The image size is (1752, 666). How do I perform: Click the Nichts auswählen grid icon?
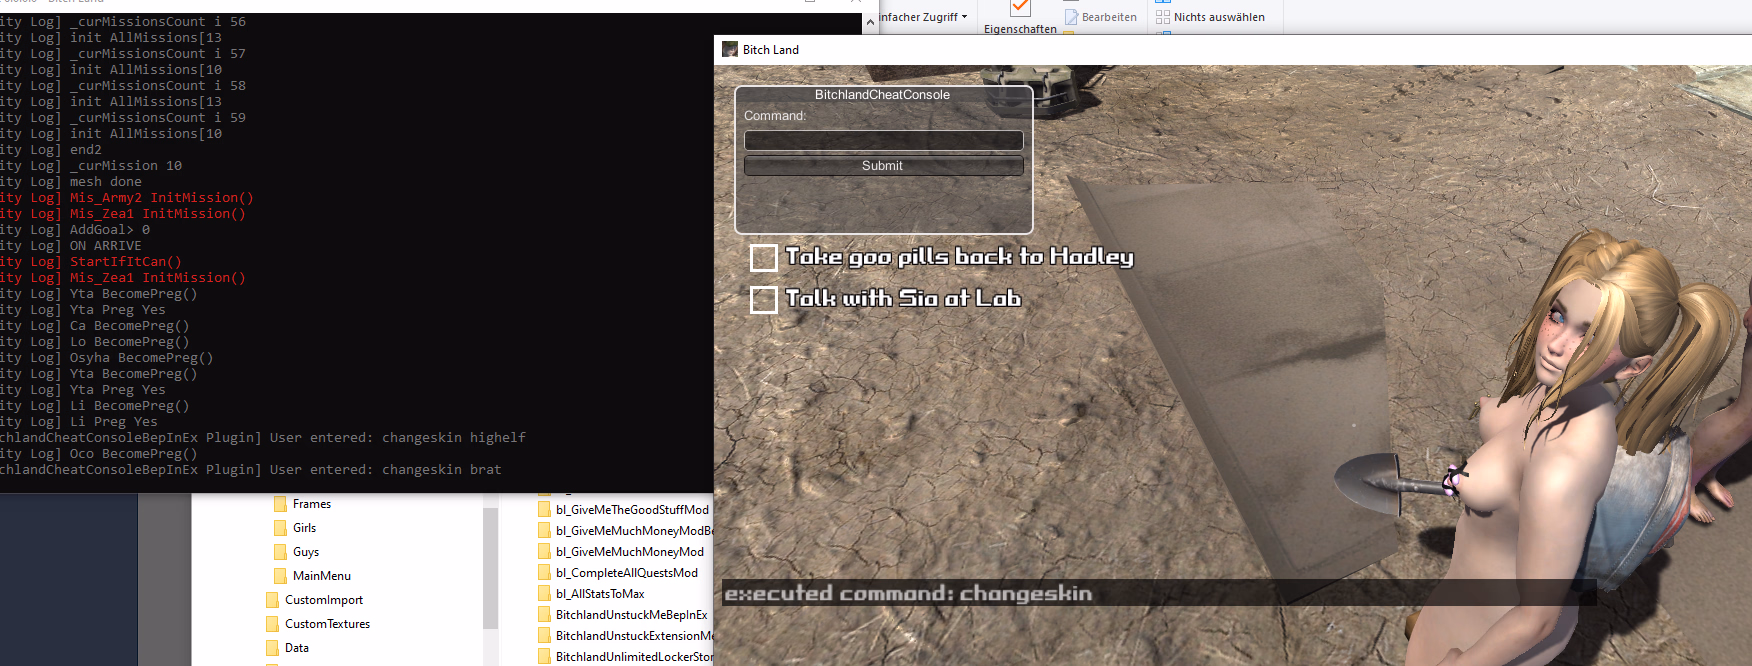1162,17
